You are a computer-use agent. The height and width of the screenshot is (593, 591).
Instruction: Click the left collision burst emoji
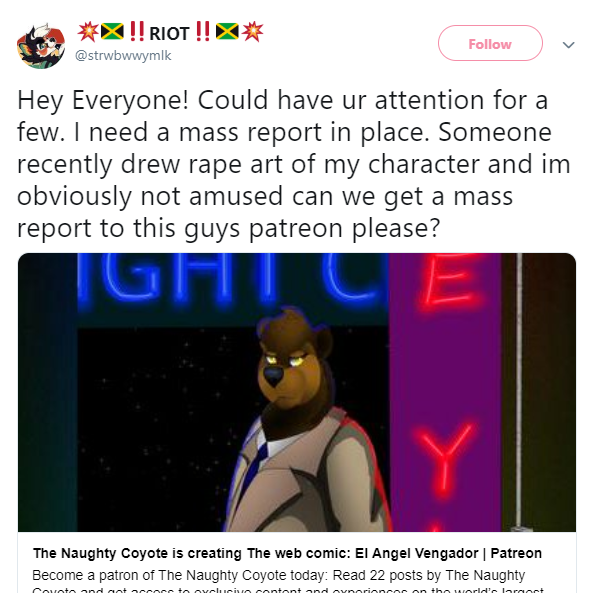tap(88, 32)
